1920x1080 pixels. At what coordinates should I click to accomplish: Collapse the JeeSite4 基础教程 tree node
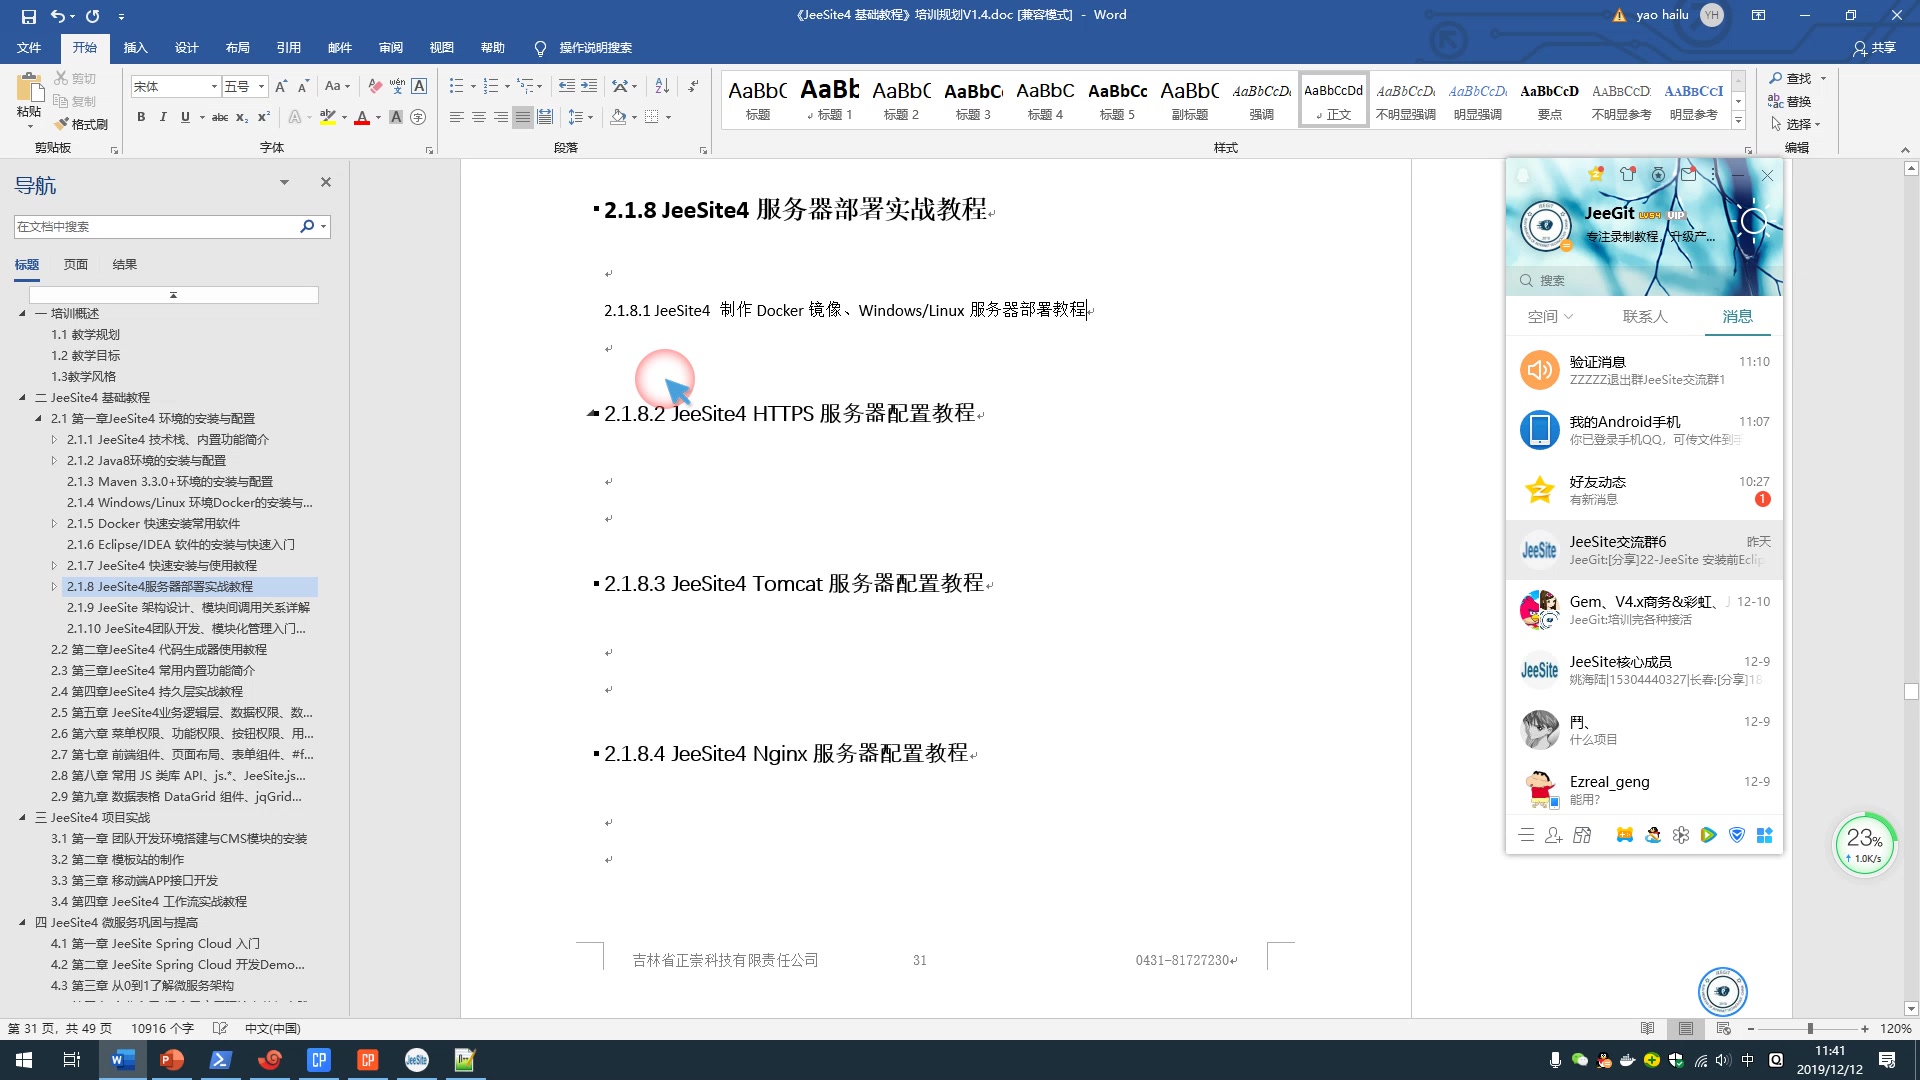(x=22, y=397)
